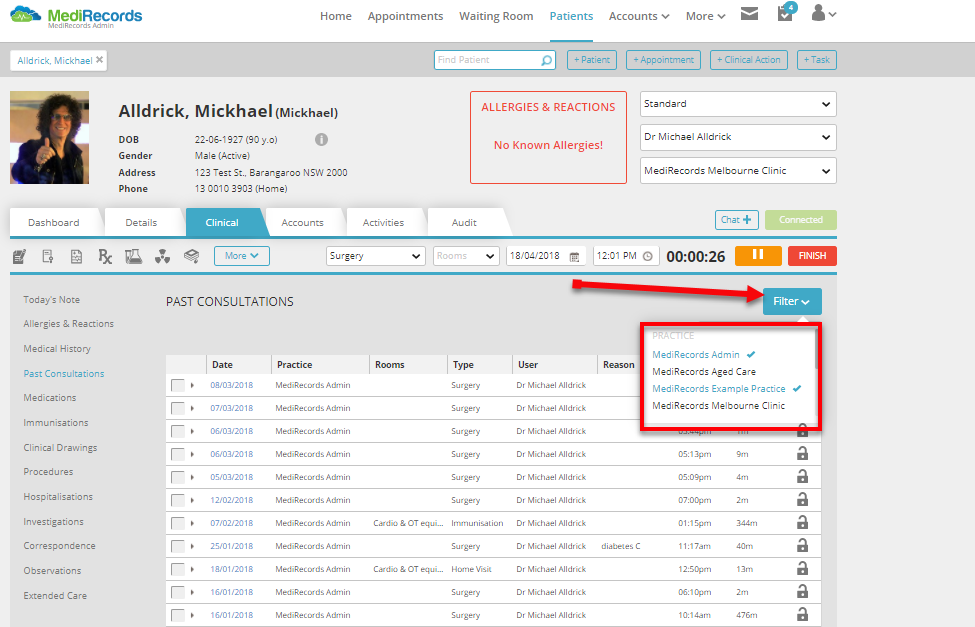Open Waiting Room in top navigation
This screenshot has width=975, height=627.
pyautogui.click(x=496, y=16)
